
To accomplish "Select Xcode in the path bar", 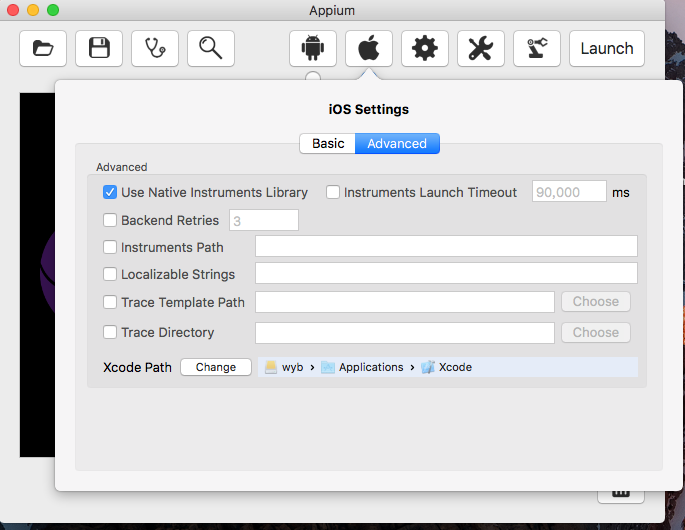I will pyautogui.click(x=455, y=367).
